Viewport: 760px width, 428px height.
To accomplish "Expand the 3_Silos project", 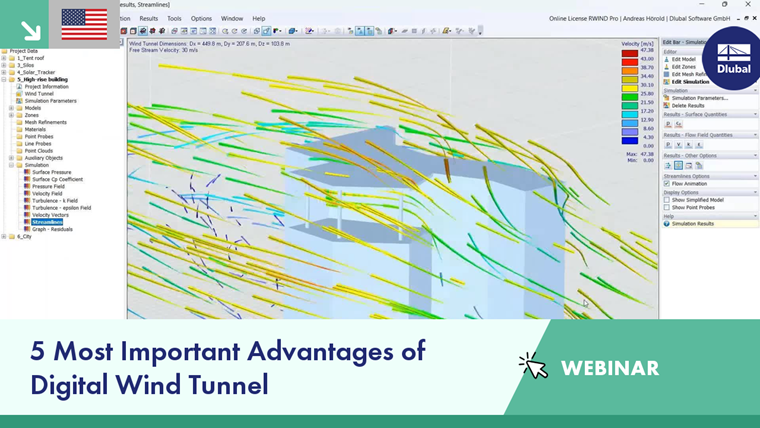I will pos(4,65).
